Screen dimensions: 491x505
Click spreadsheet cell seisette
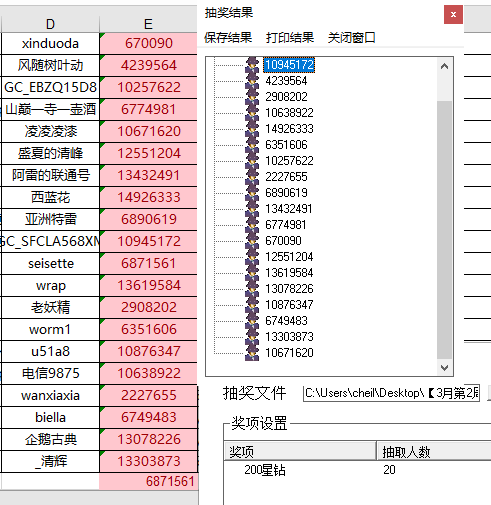pos(50,263)
